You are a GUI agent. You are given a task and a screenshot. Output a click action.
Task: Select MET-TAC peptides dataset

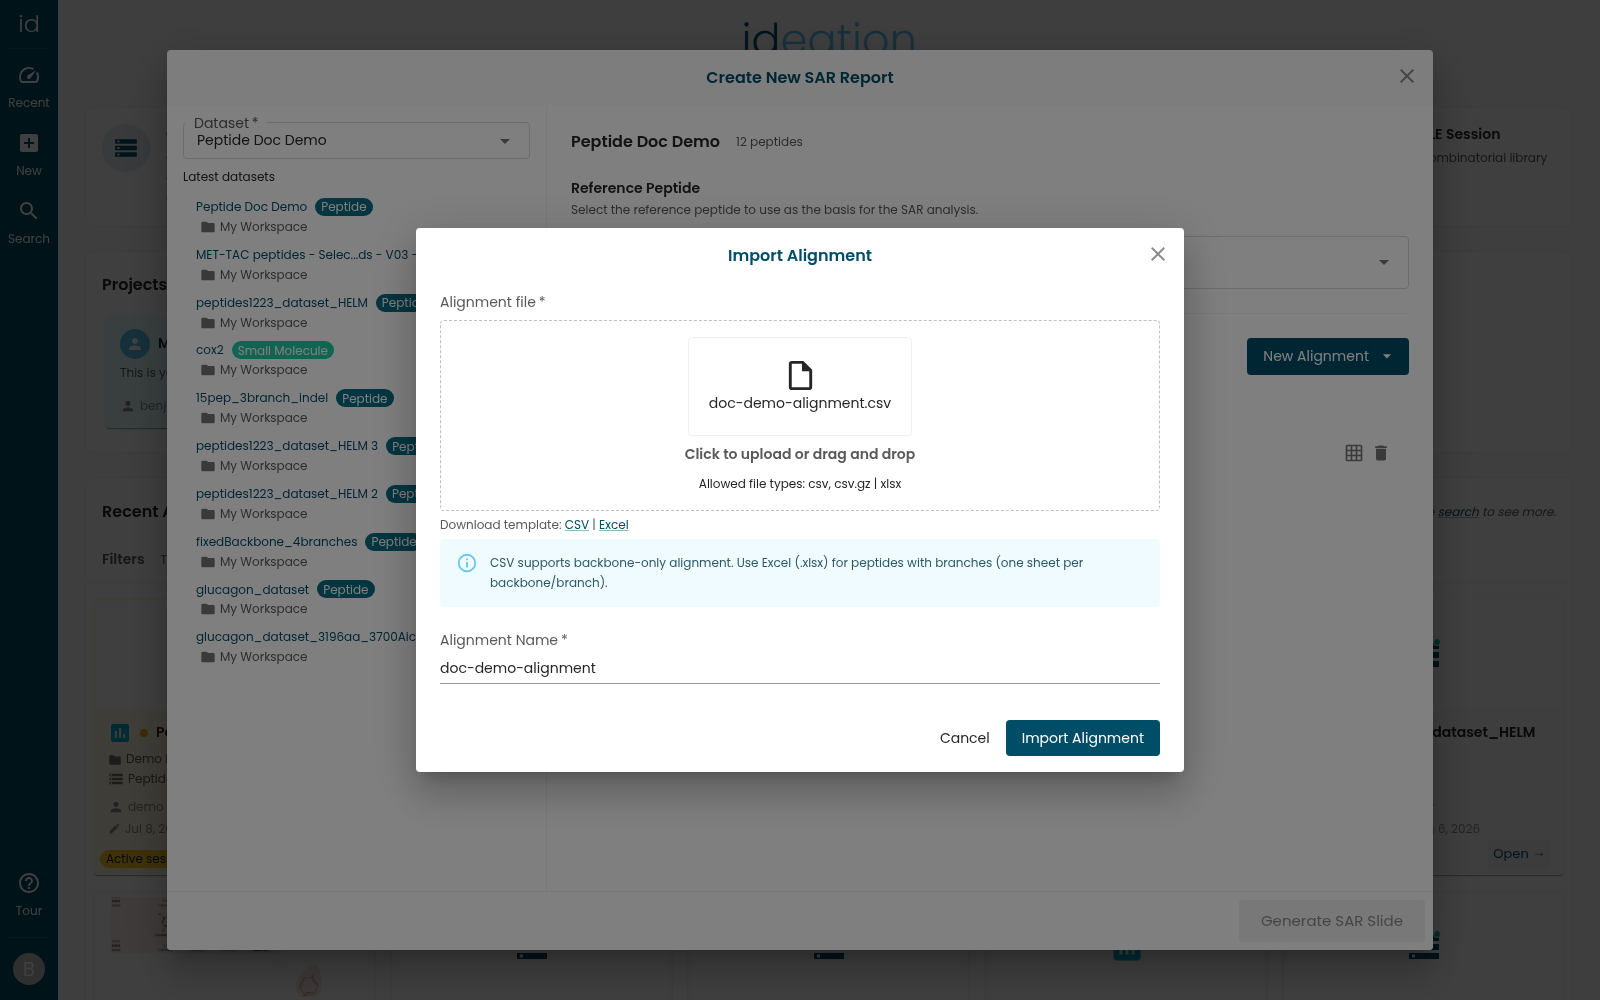point(305,255)
